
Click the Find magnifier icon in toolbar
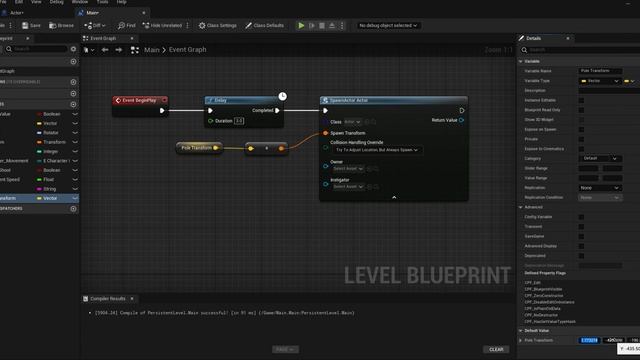[x=121, y=25]
